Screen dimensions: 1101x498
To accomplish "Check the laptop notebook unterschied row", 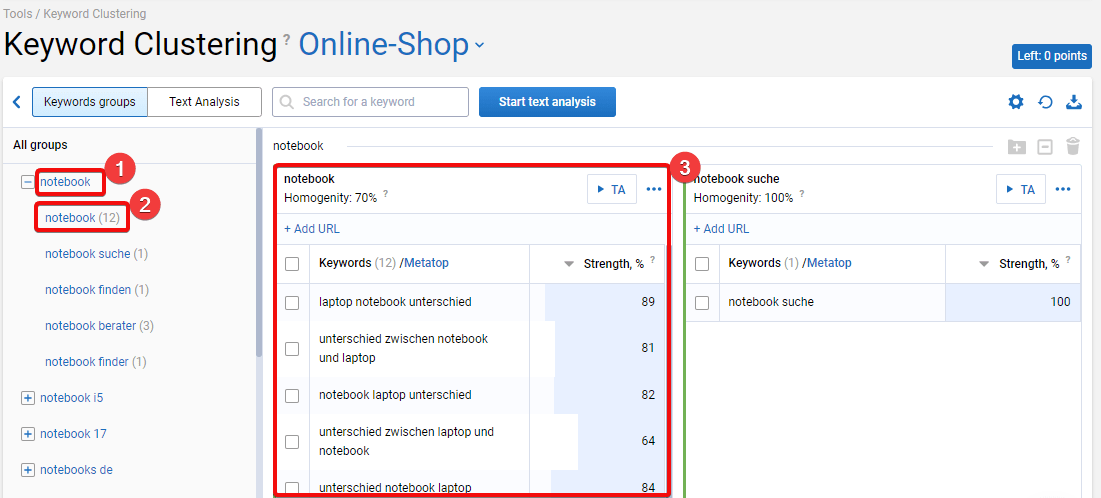I will click(x=292, y=303).
